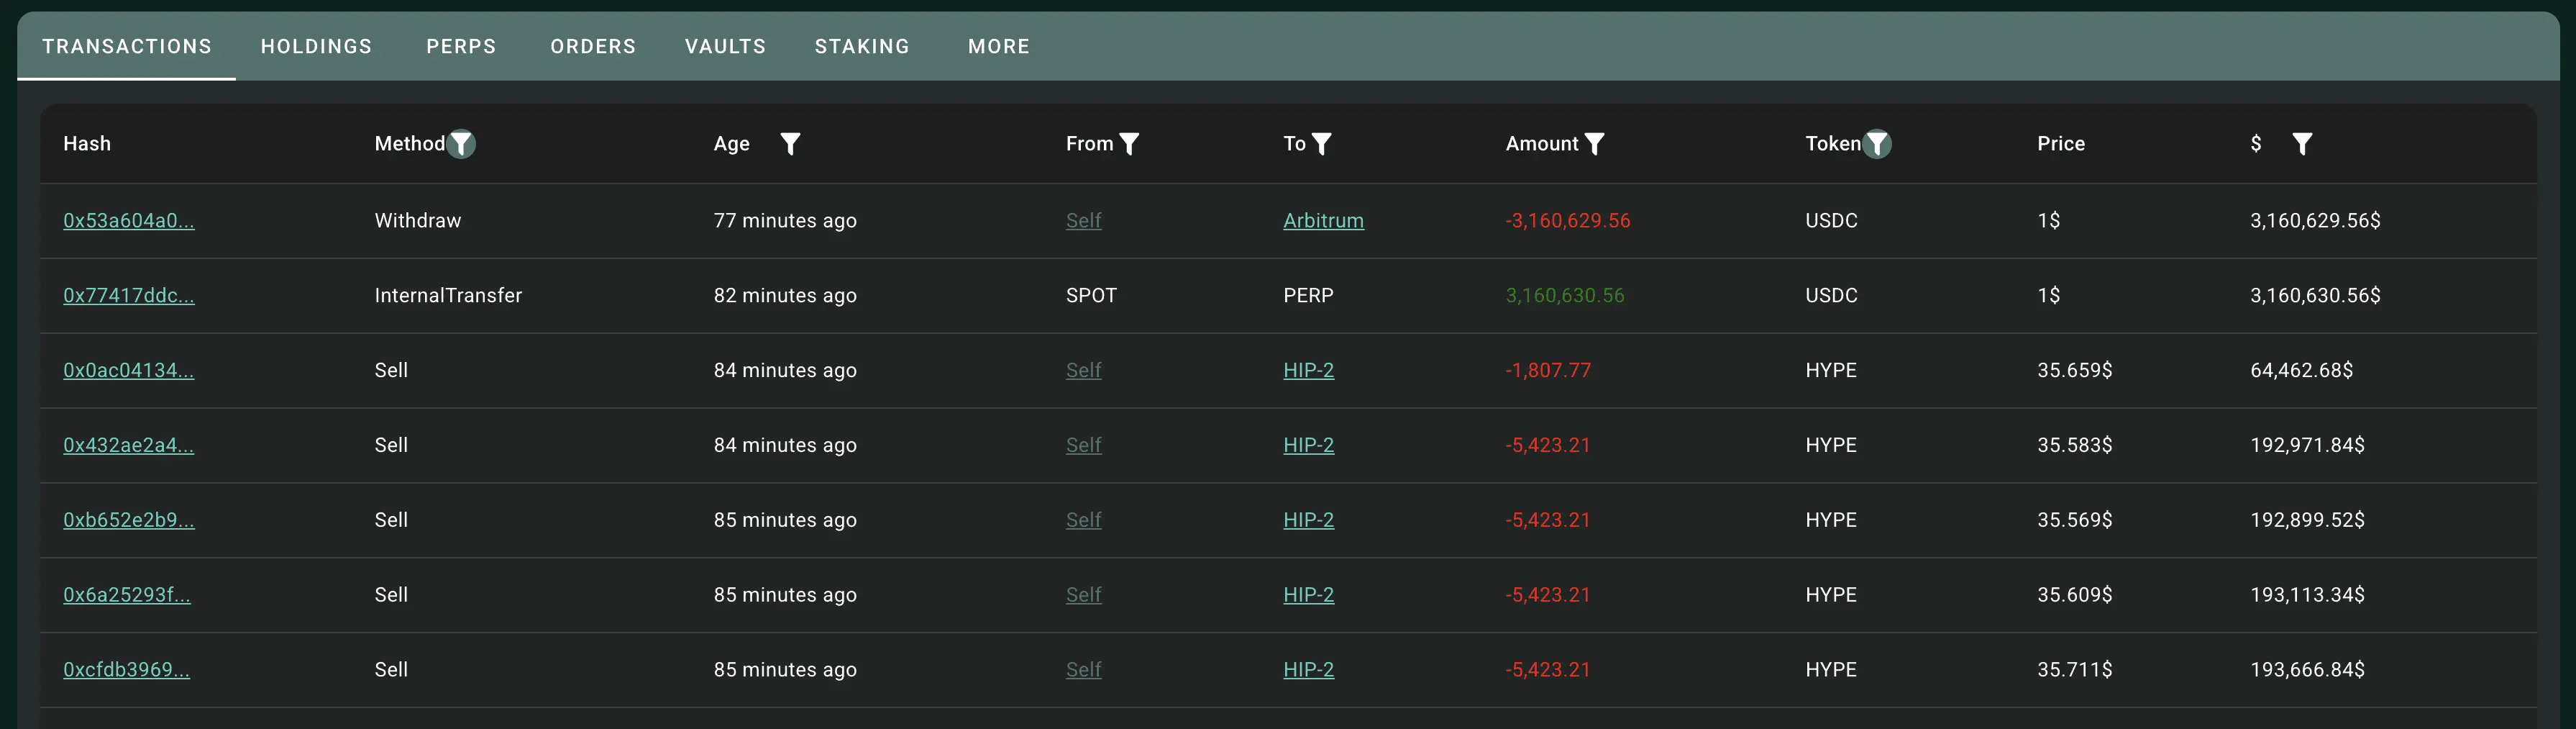
Task: Open the Method column filter icon
Action: [461, 144]
